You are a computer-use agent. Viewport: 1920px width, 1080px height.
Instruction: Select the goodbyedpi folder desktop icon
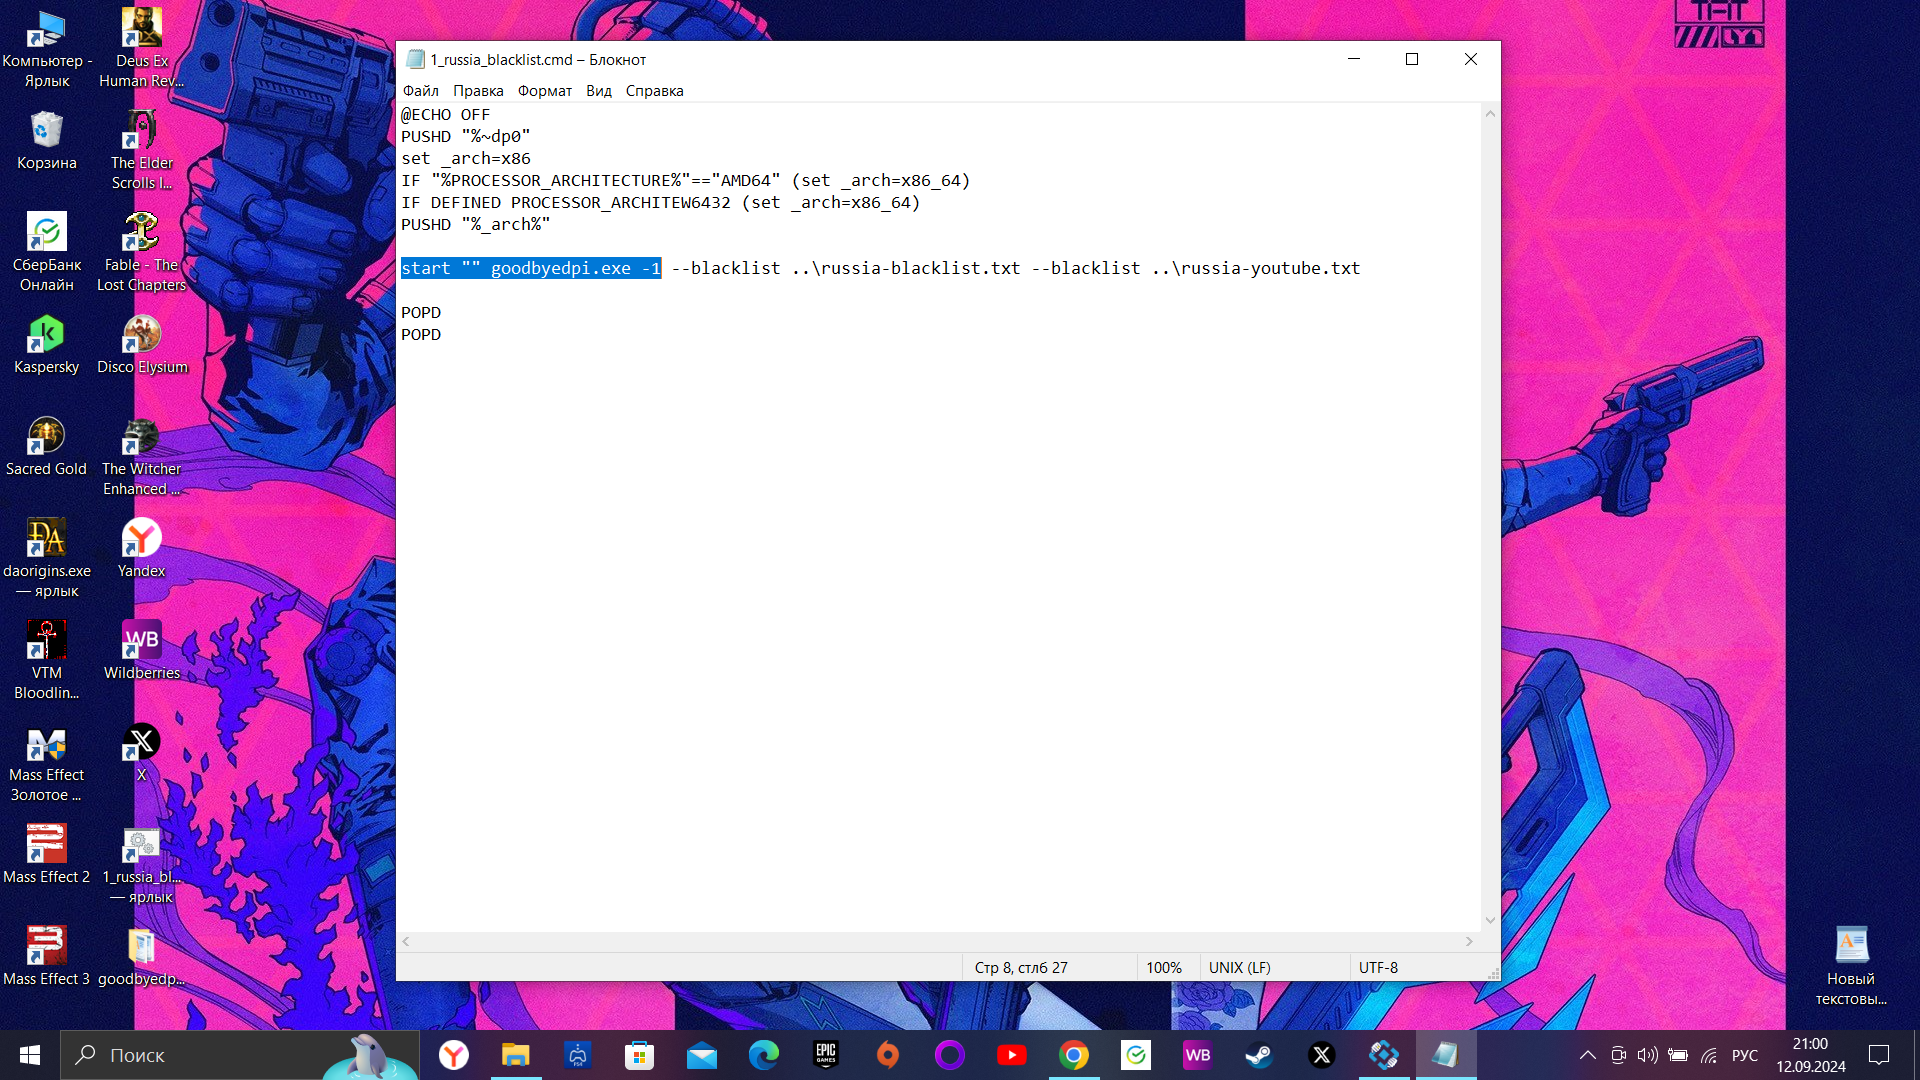[x=142, y=958]
